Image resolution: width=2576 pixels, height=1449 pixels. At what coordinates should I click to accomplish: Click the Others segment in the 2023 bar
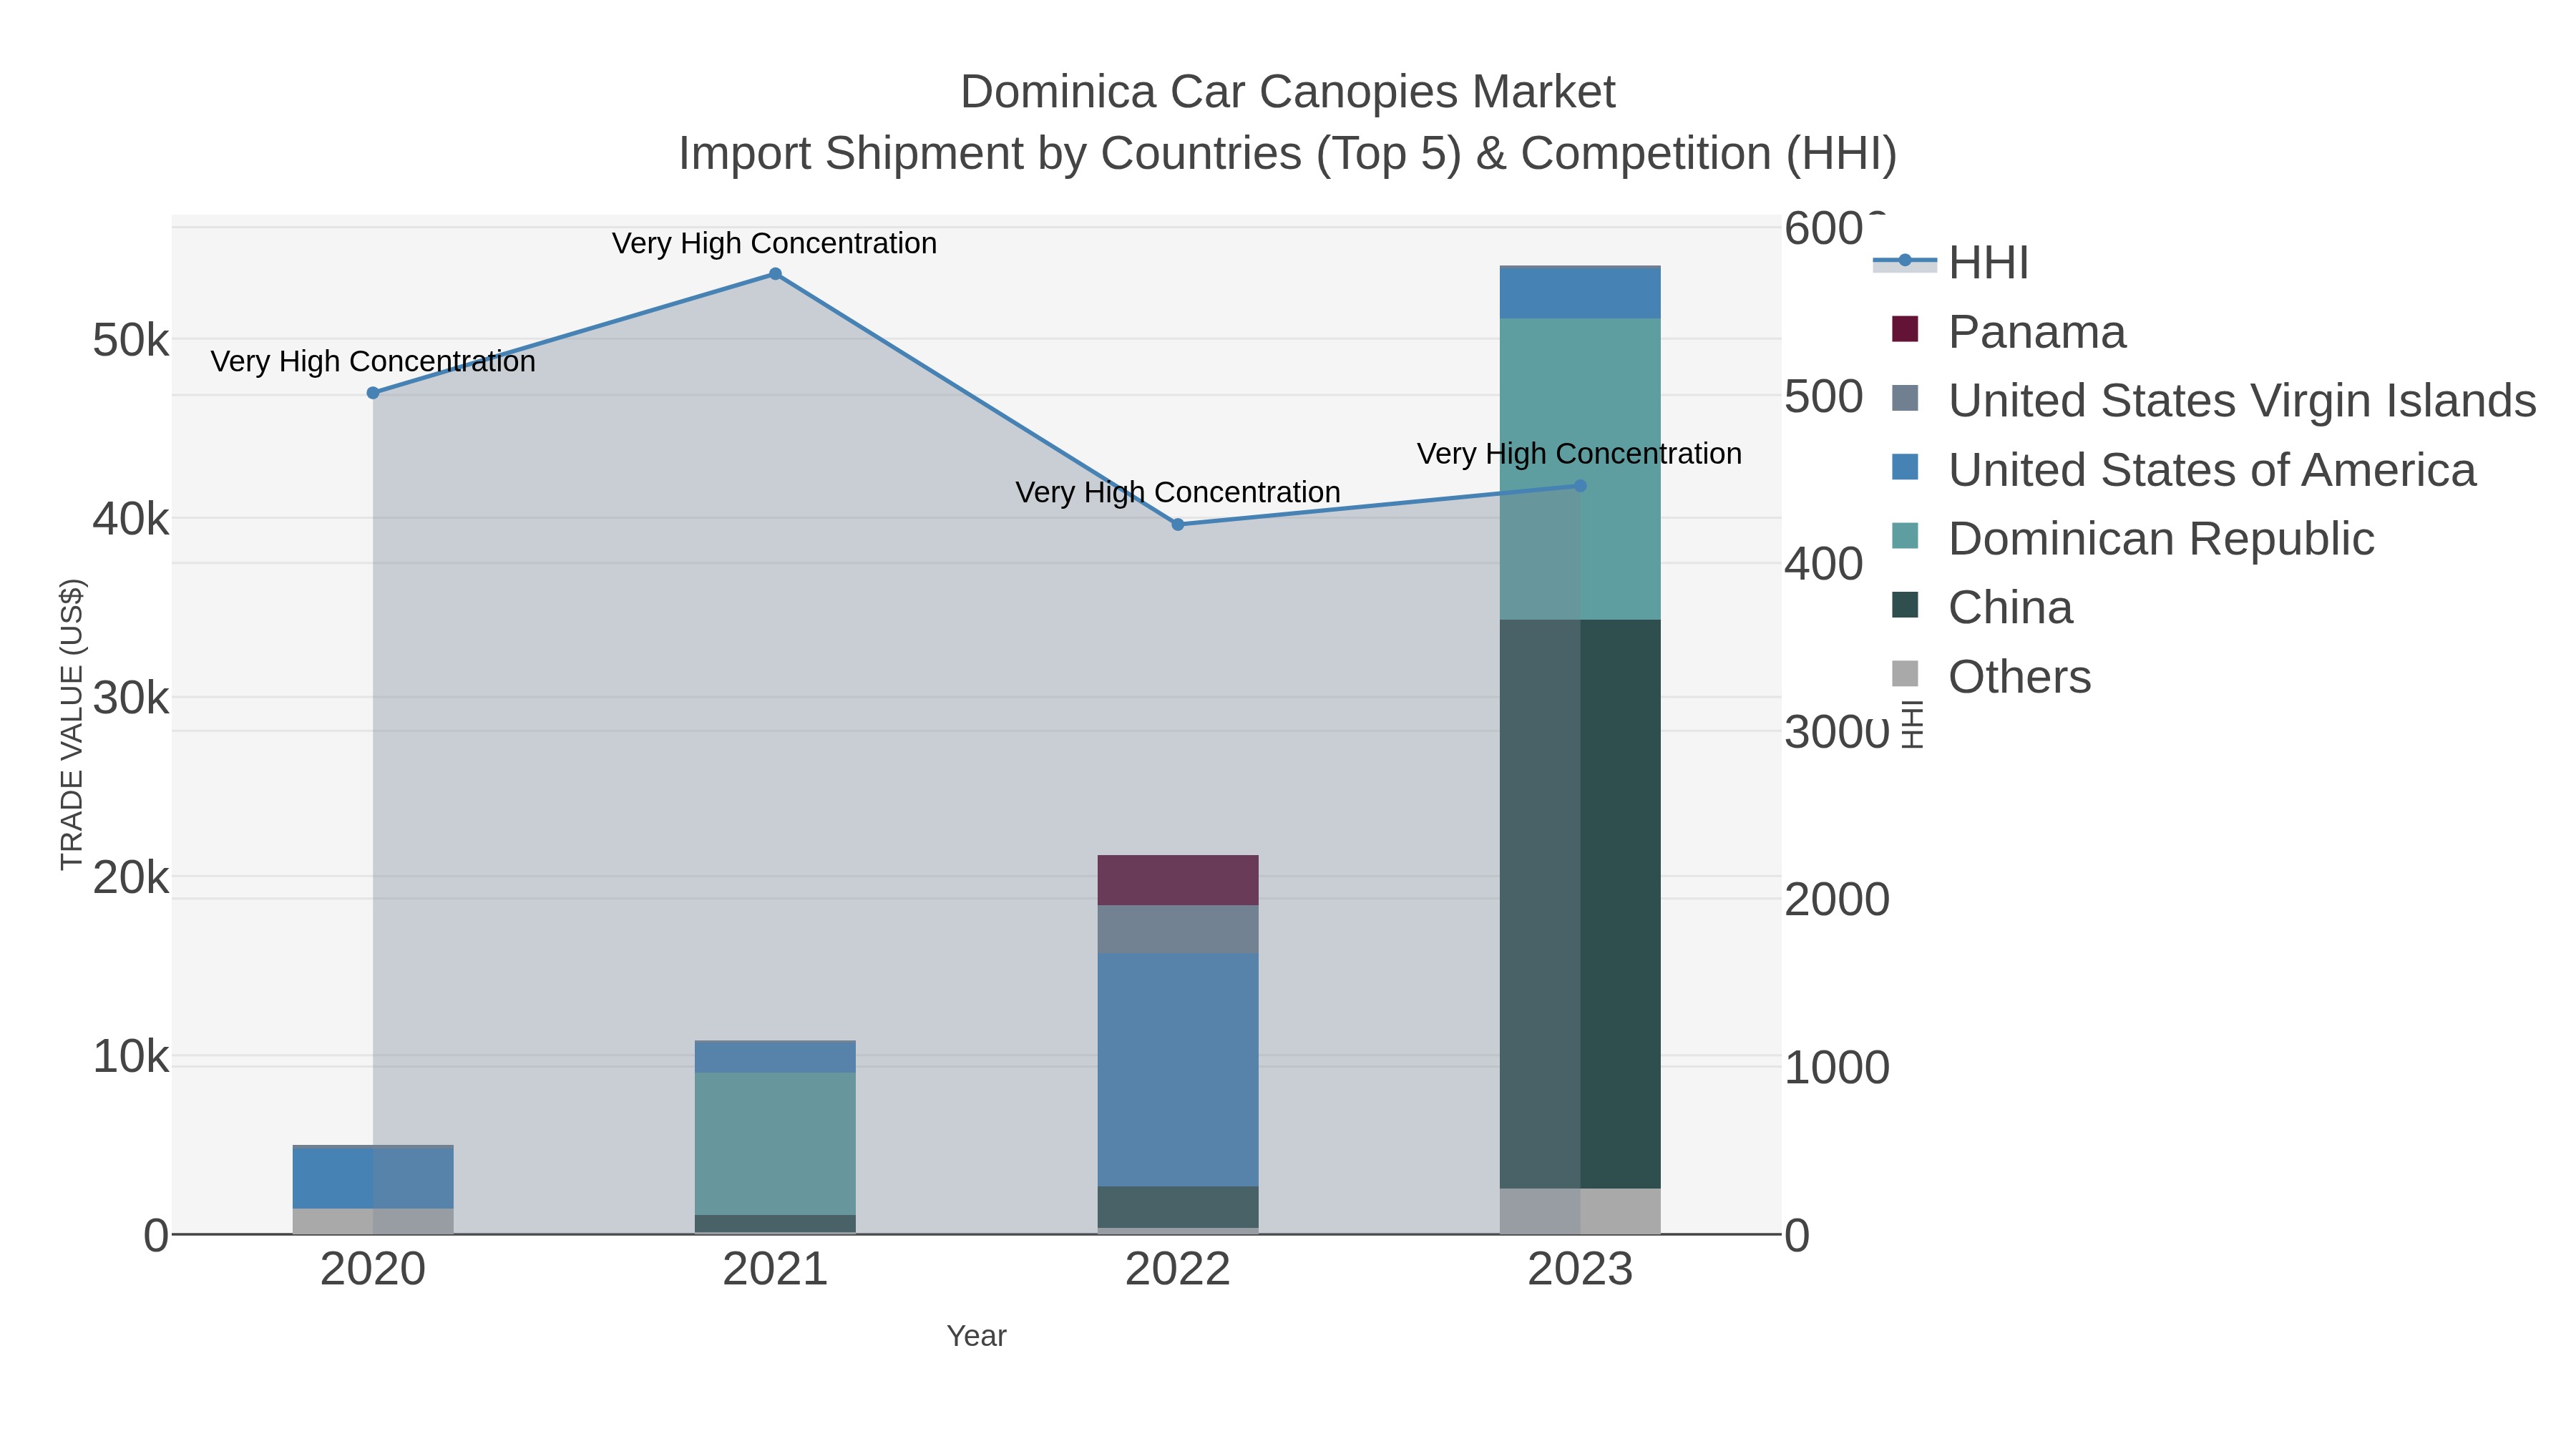click(1580, 1211)
